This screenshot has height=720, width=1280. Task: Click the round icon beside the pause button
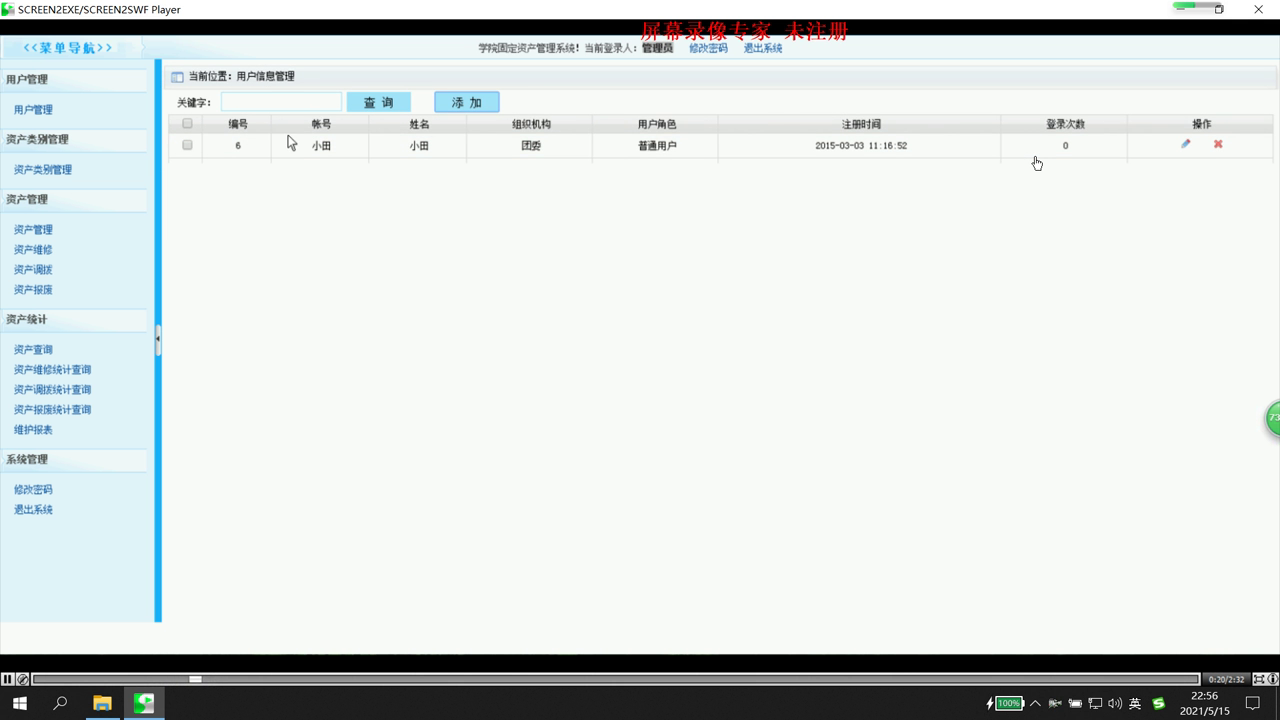click(22, 679)
